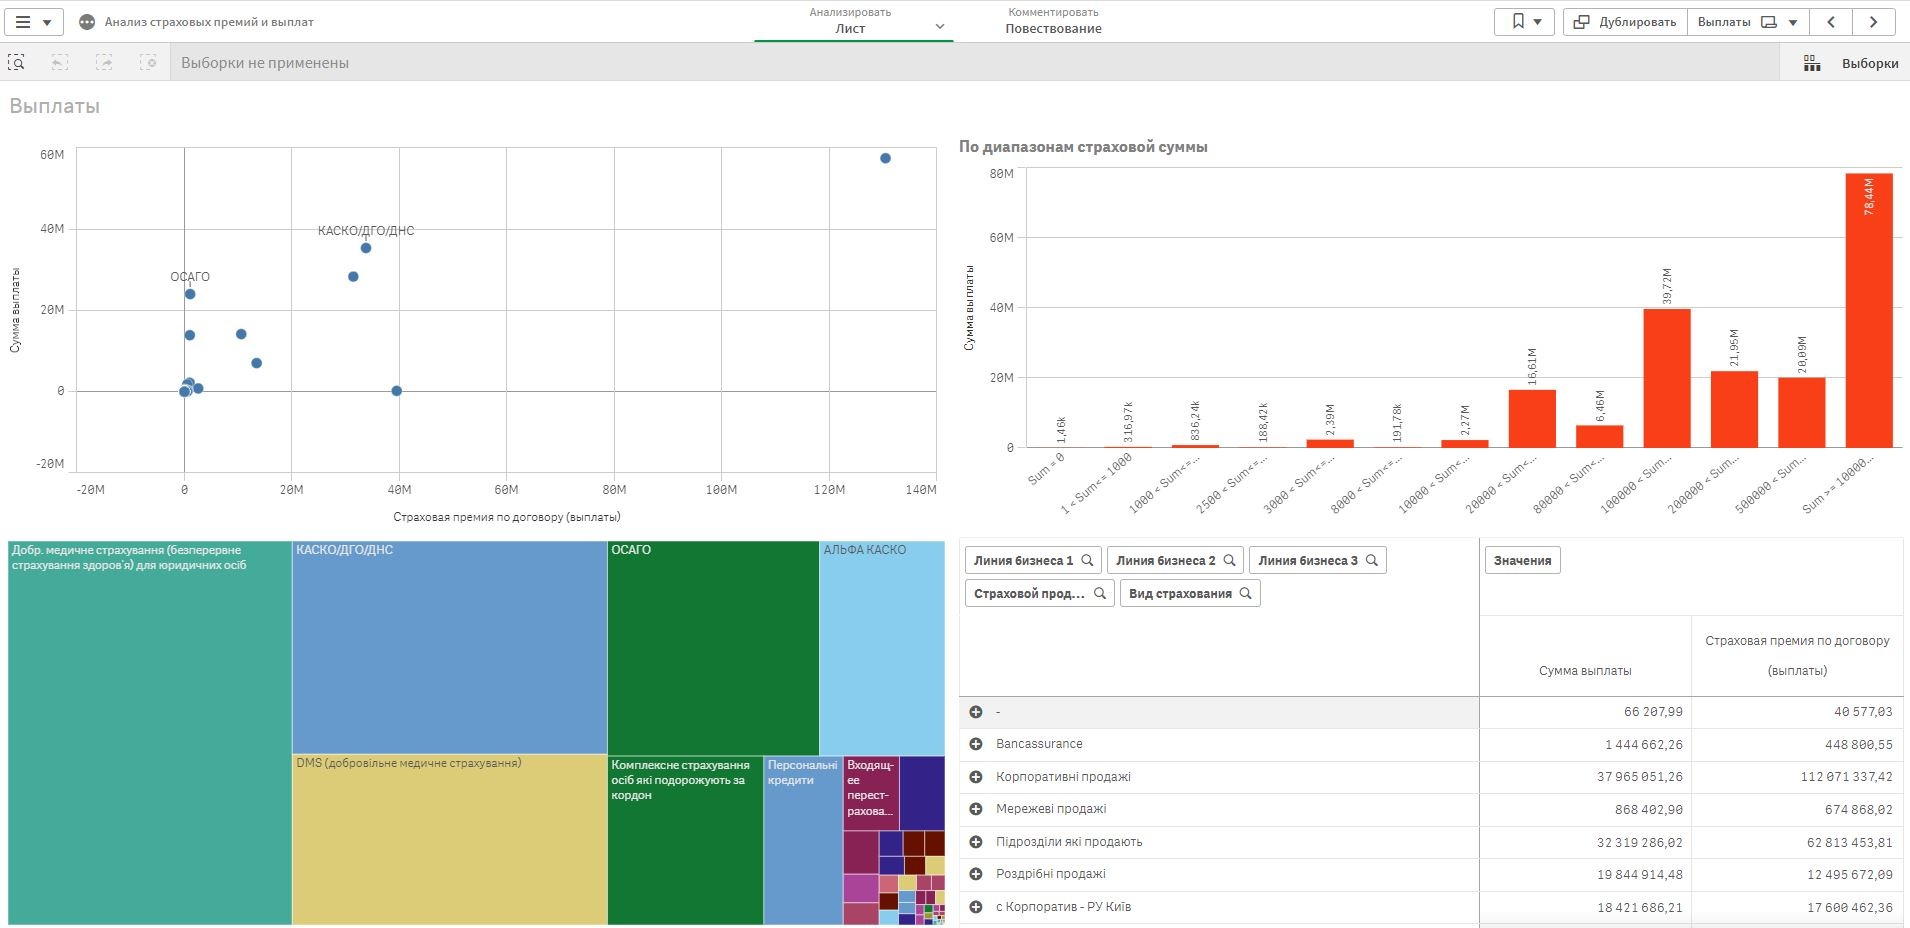Switch to the Повествование tab
The height and width of the screenshot is (928, 1910).
coord(1053,21)
